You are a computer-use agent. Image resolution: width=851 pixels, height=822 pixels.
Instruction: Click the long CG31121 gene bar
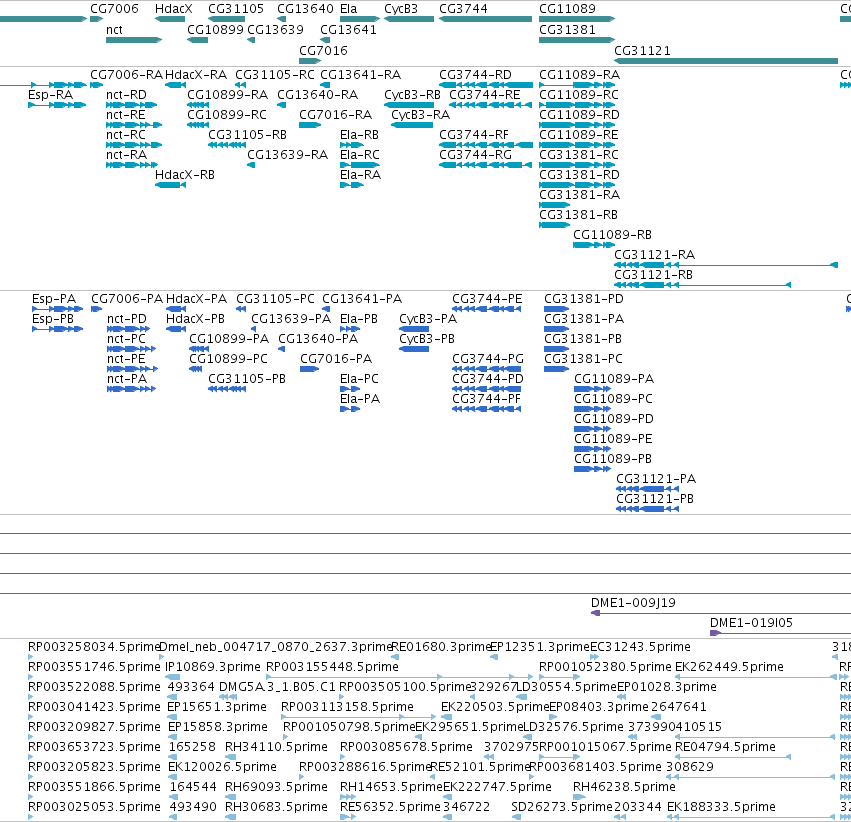point(726,61)
